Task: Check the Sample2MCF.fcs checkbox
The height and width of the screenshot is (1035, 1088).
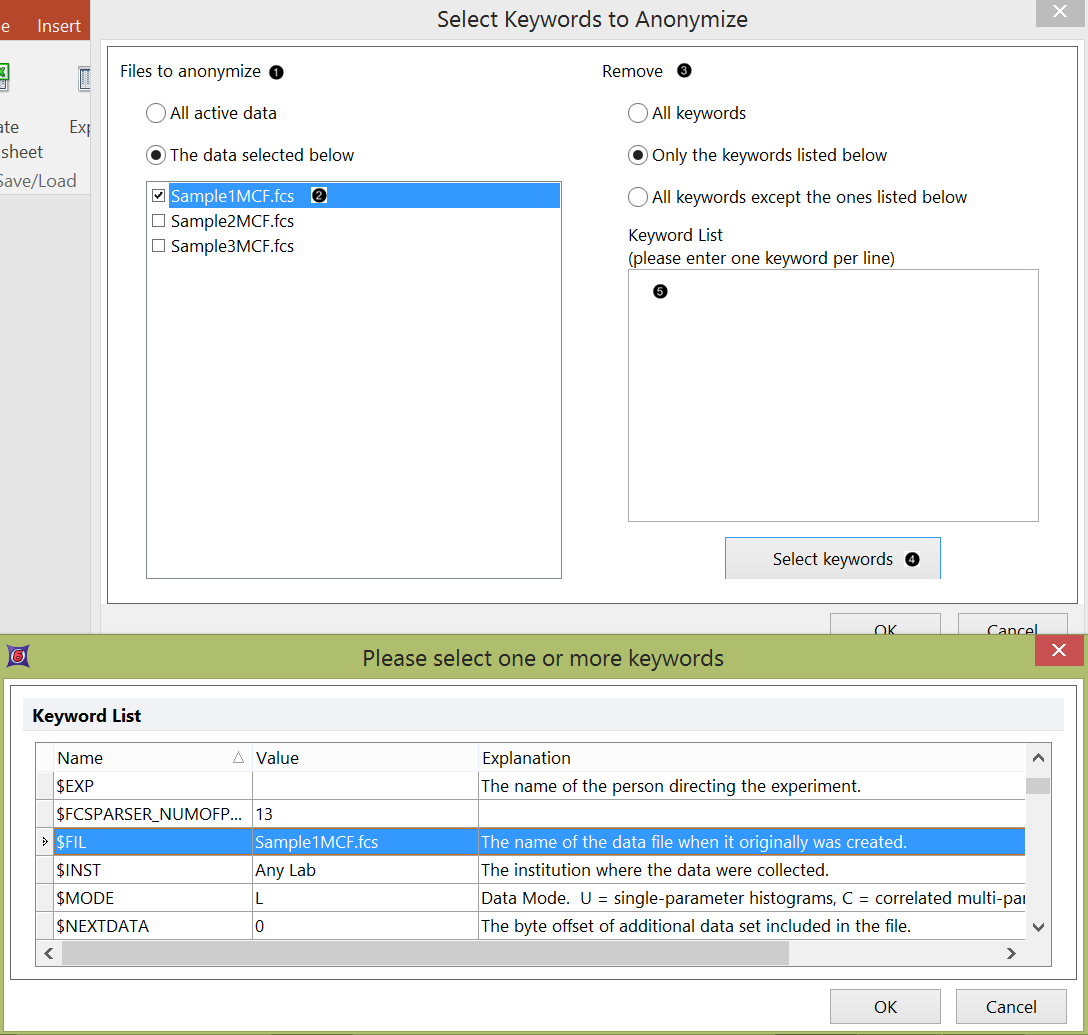Action: tap(158, 221)
